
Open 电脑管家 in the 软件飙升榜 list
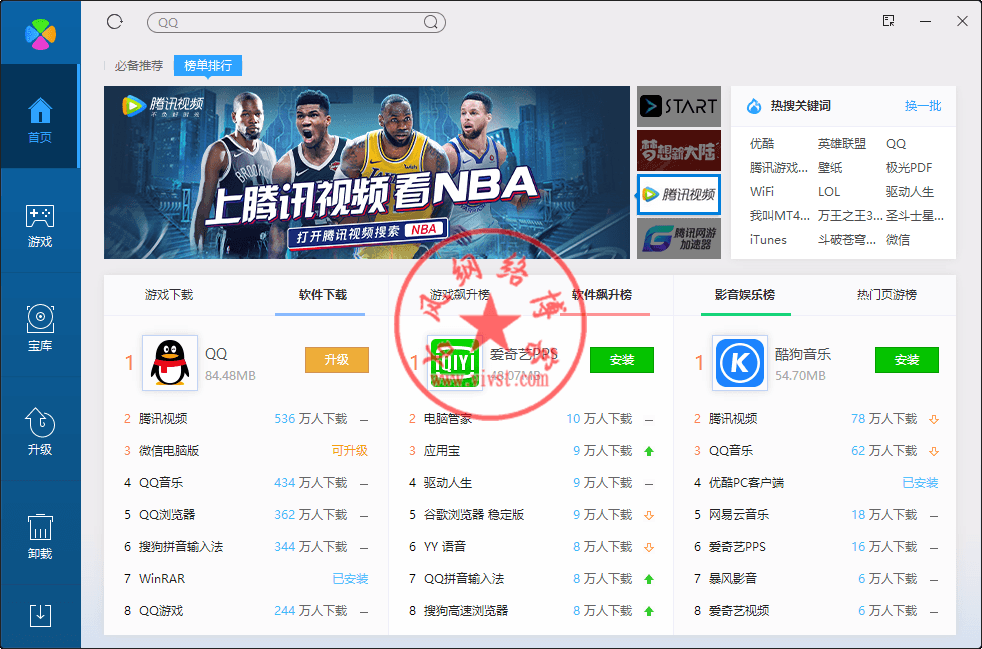point(448,418)
